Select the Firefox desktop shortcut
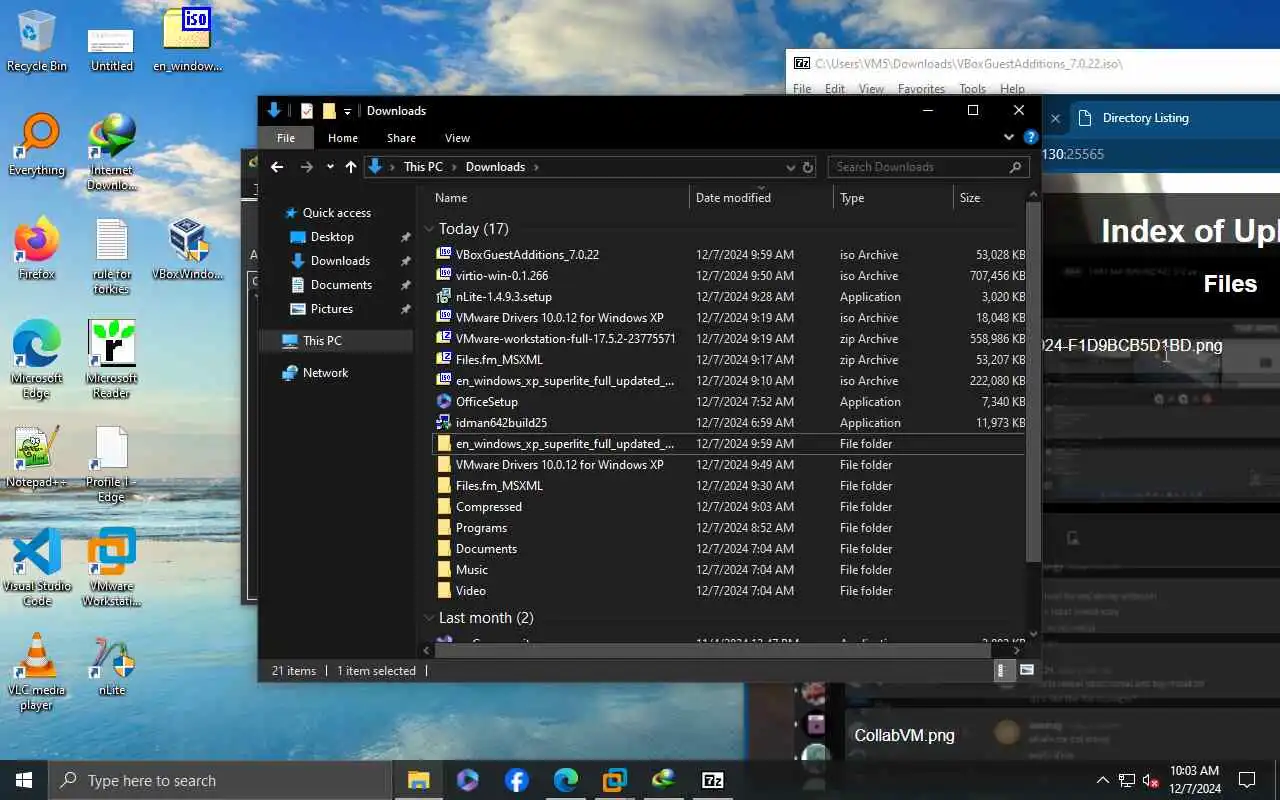Image resolution: width=1280 pixels, height=800 pixels. [x=37, y=249]
